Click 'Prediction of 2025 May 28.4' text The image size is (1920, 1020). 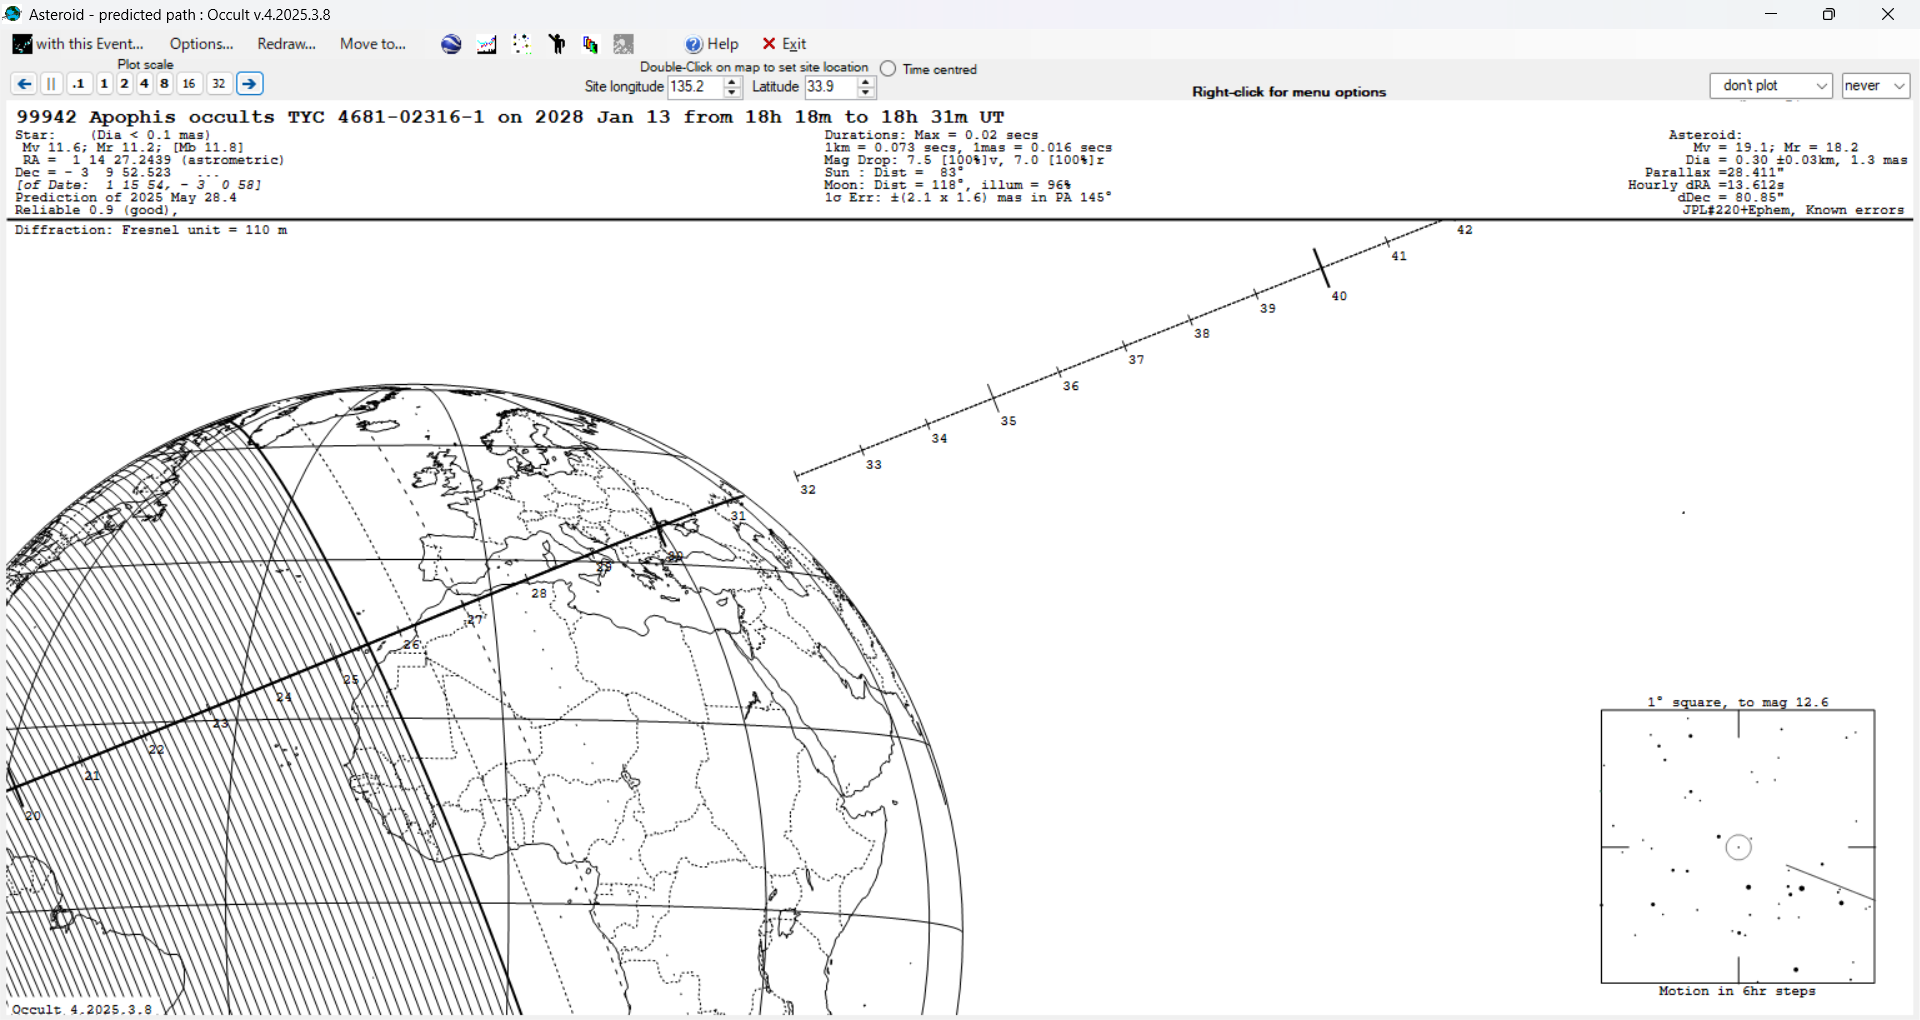126,198
